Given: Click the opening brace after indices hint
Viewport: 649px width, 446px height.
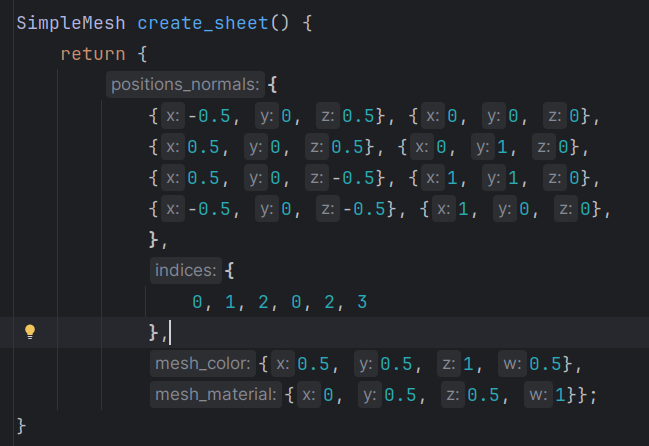Looking at the screenshot, I should point(229,270).
